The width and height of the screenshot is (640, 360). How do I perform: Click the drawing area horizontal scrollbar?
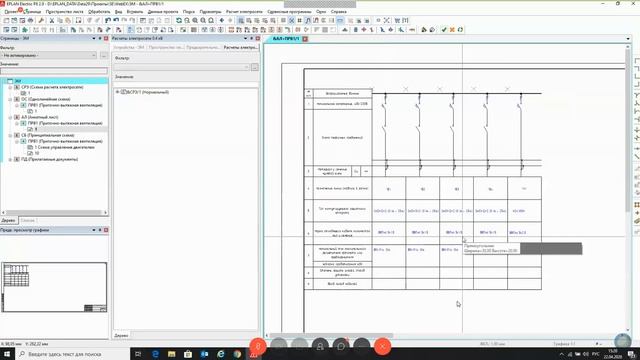click(445, 336)
